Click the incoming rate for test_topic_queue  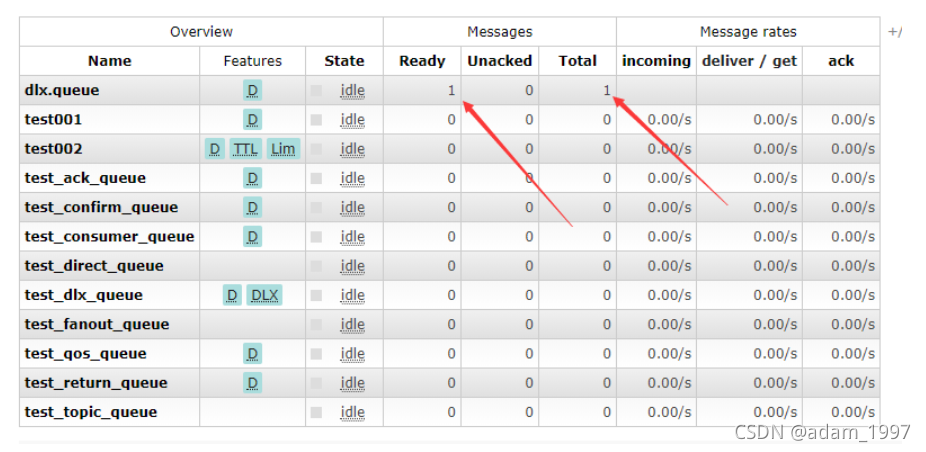tap(669, 412)
